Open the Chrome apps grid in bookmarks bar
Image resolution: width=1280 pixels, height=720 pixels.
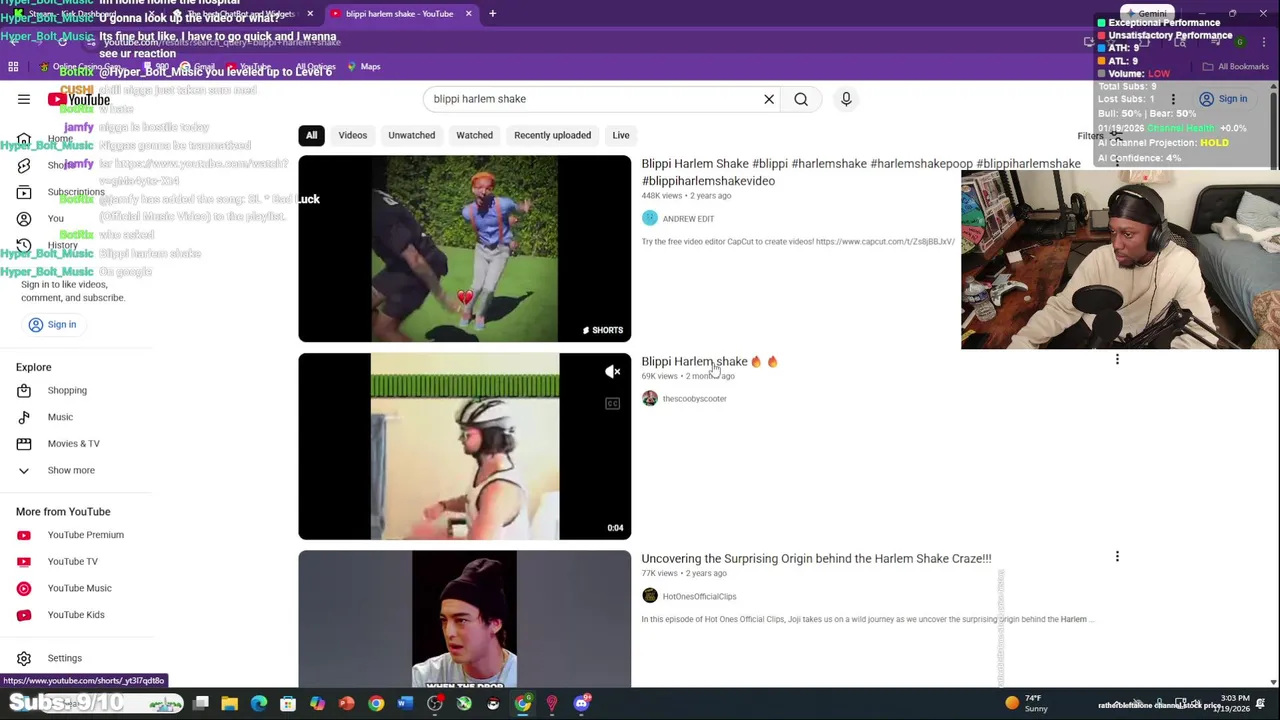pyautogui.click(x=13, y=67)
